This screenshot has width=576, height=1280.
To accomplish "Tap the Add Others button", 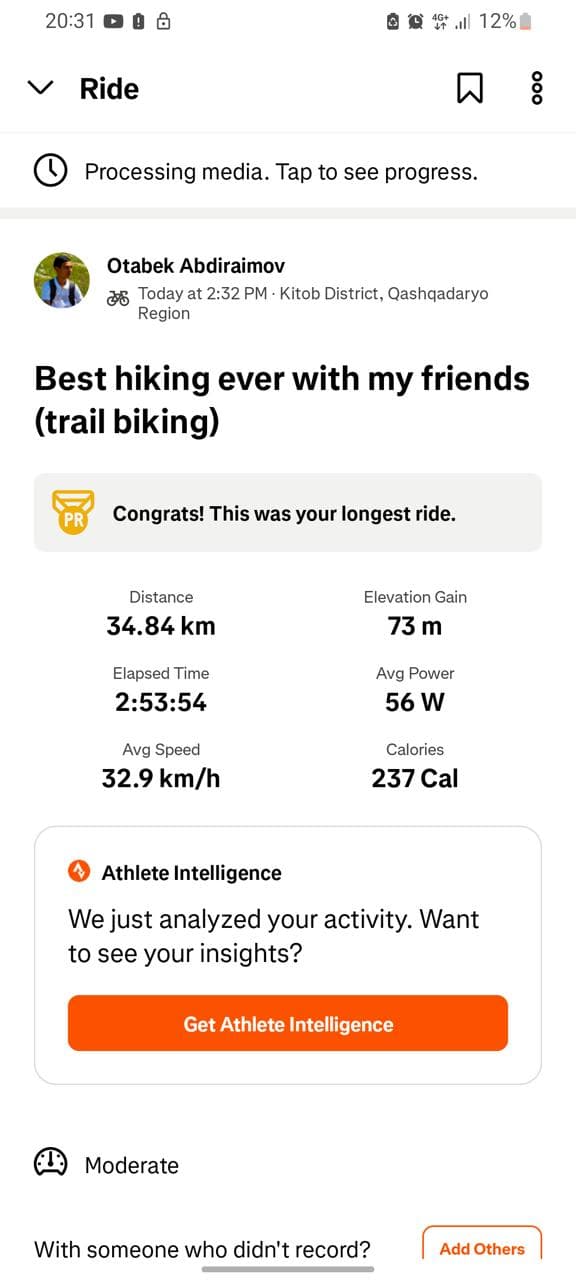I will coord(482,1247).
